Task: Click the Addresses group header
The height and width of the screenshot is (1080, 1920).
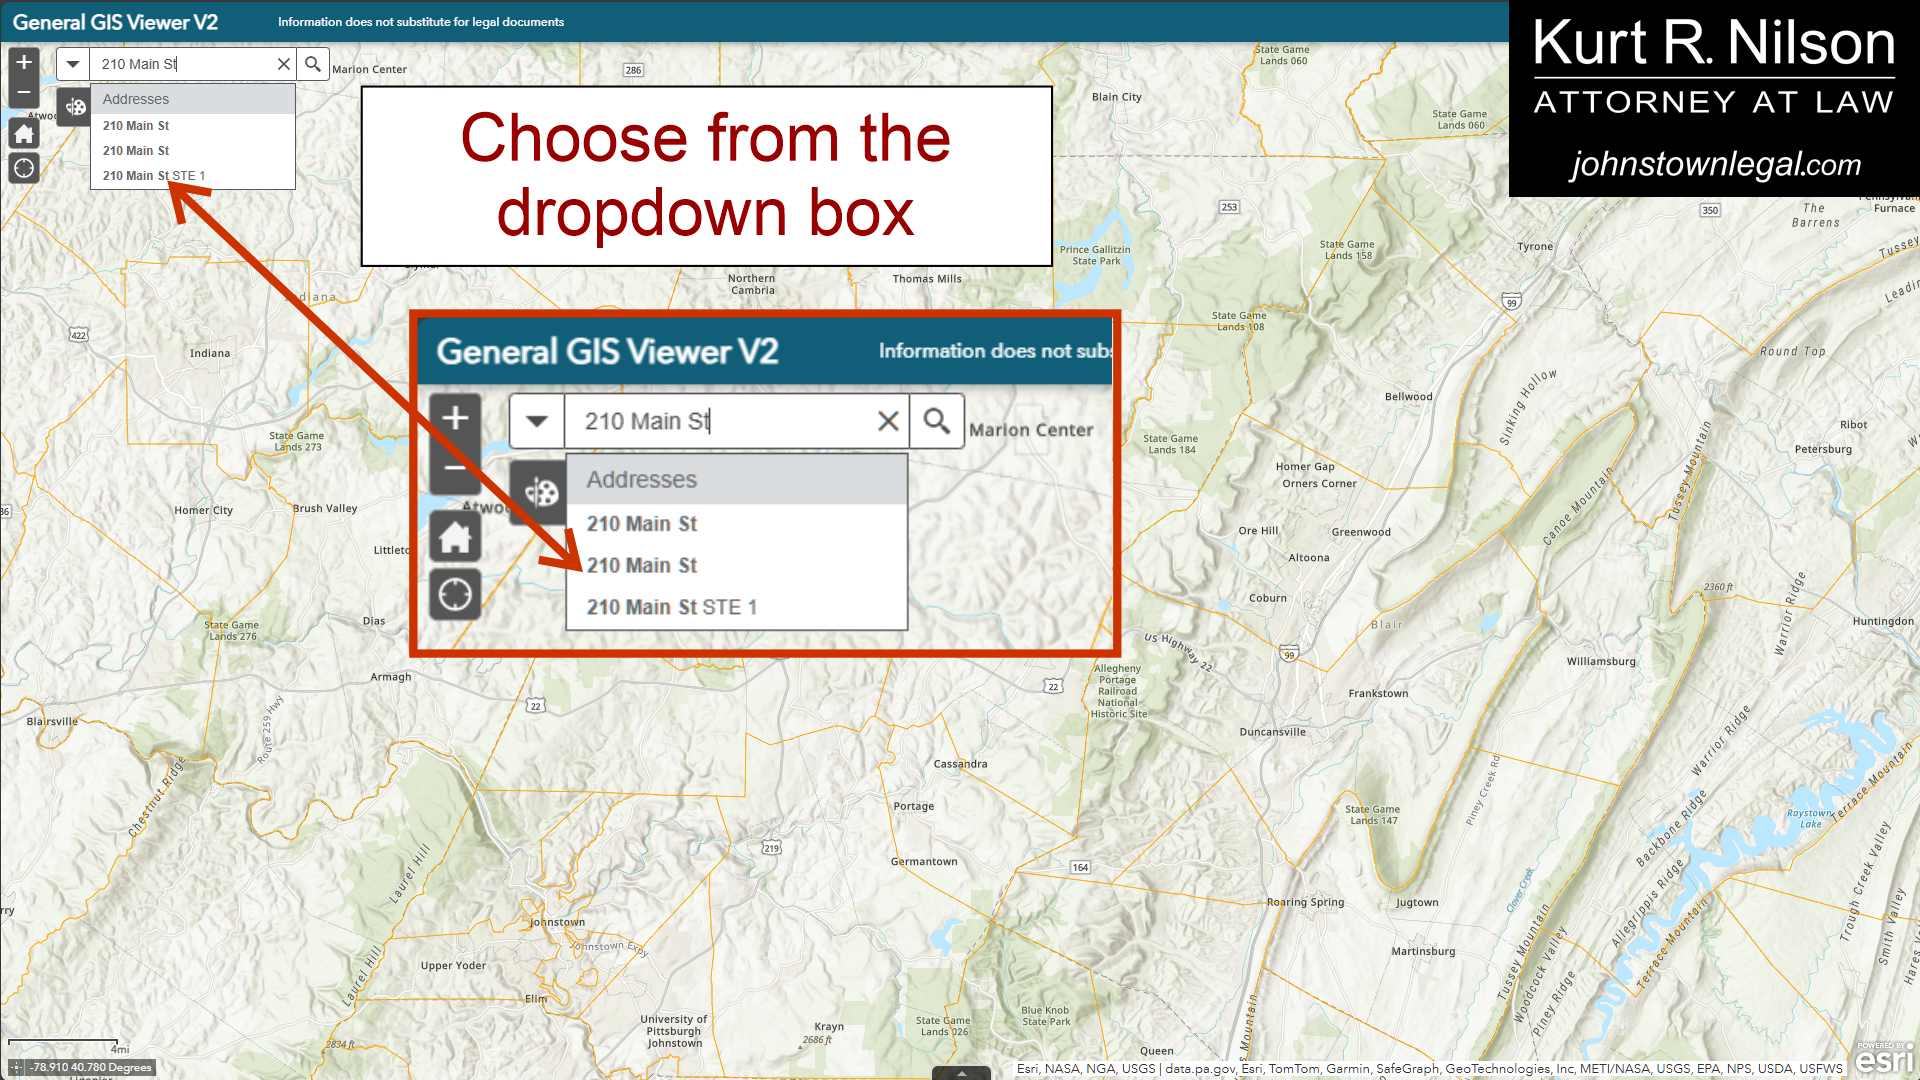Action: pos(136,99)
